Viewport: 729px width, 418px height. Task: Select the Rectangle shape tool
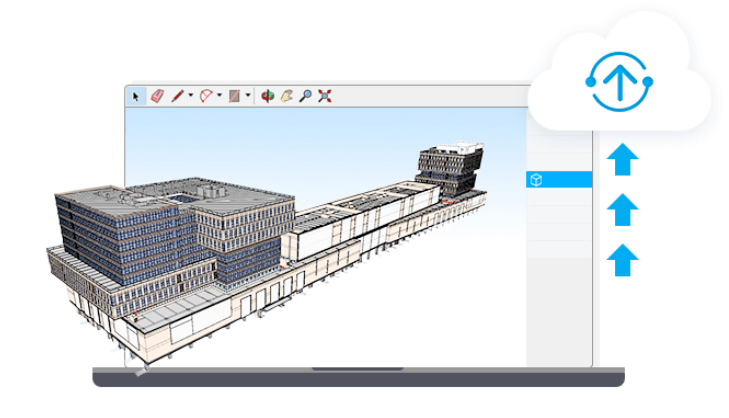tap(234, 96)
